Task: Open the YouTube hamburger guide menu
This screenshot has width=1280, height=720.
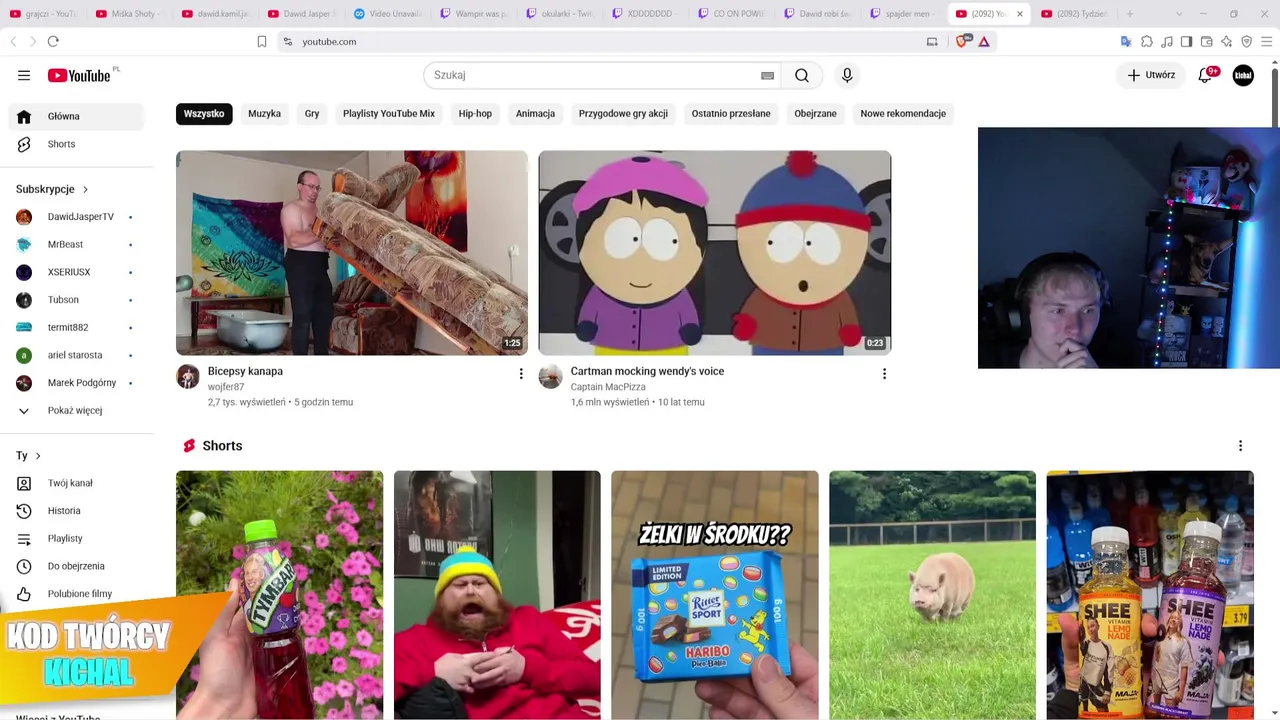Action: (x=24, y=75)
